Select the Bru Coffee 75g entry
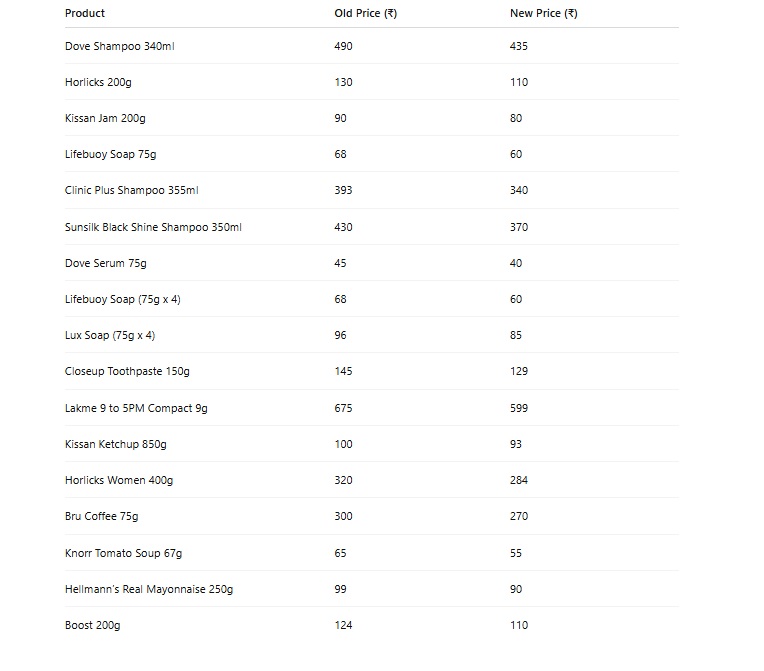This screenshot has width=764, height=671. point(101,516)
